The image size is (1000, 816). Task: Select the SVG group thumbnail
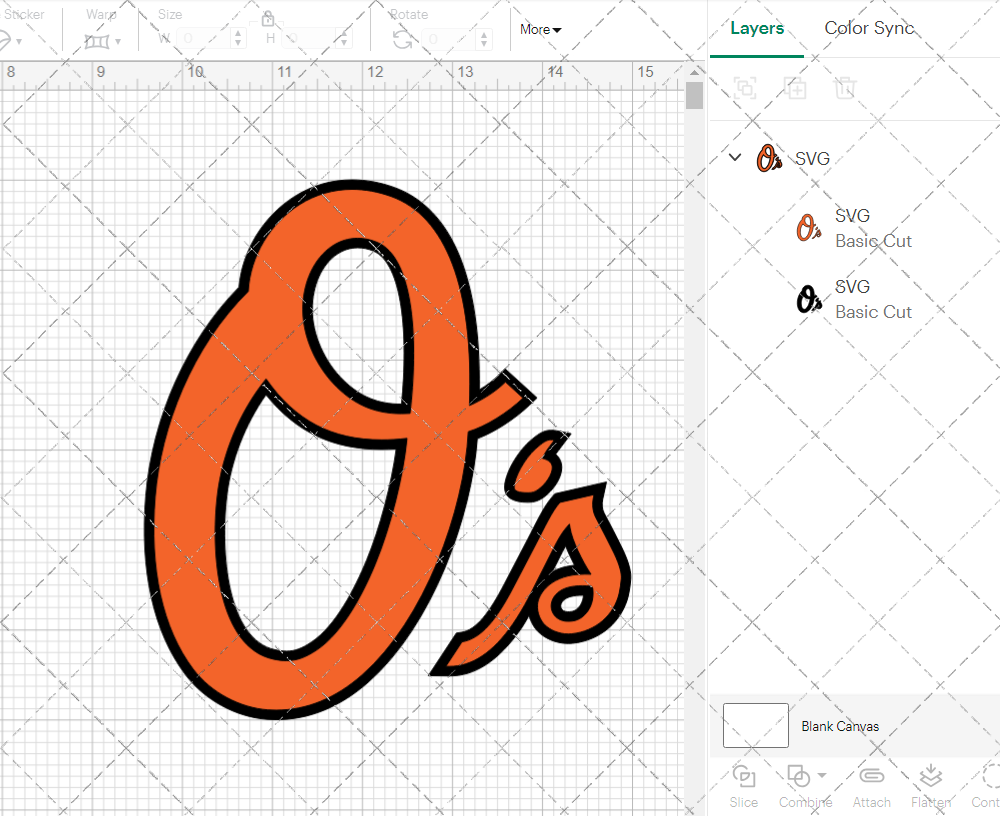click(769, 158)
